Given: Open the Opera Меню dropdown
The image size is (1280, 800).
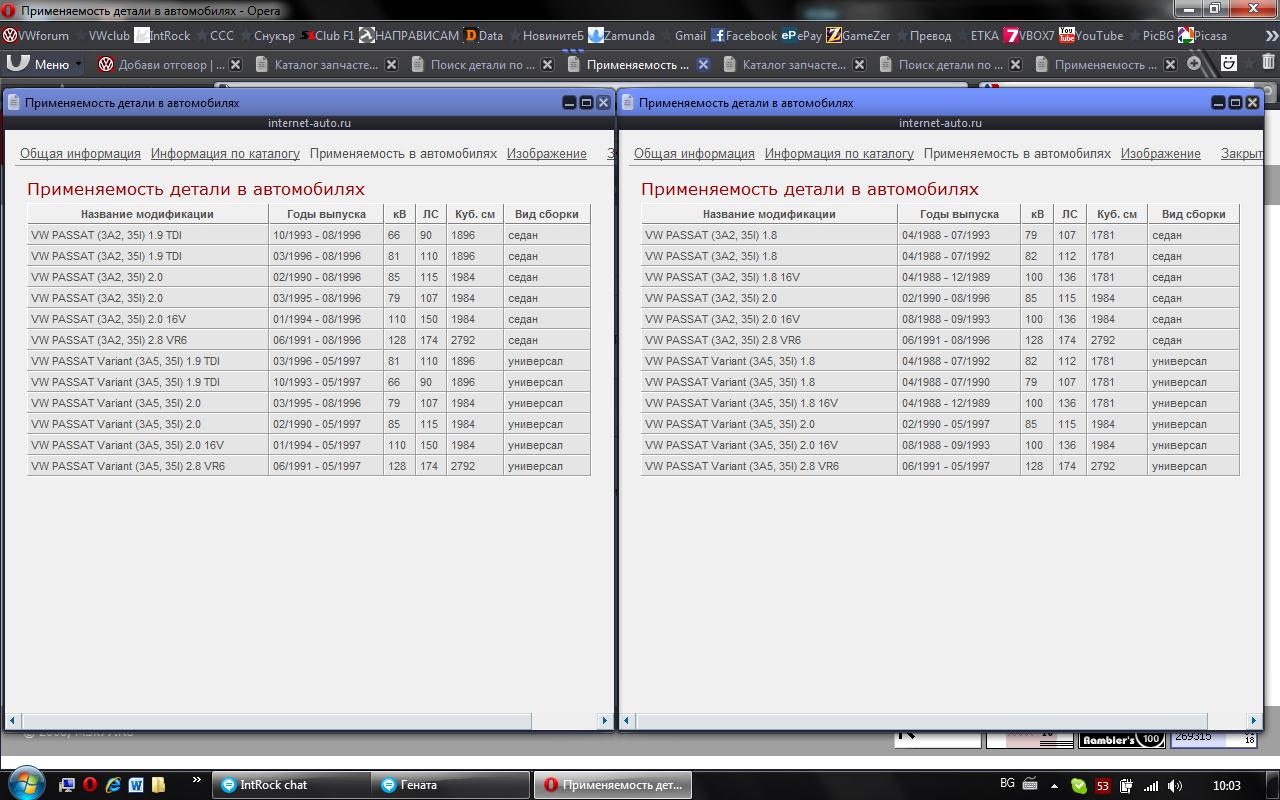Looking at the screenshot, I should pyautogui.click(x=45, y=64).
